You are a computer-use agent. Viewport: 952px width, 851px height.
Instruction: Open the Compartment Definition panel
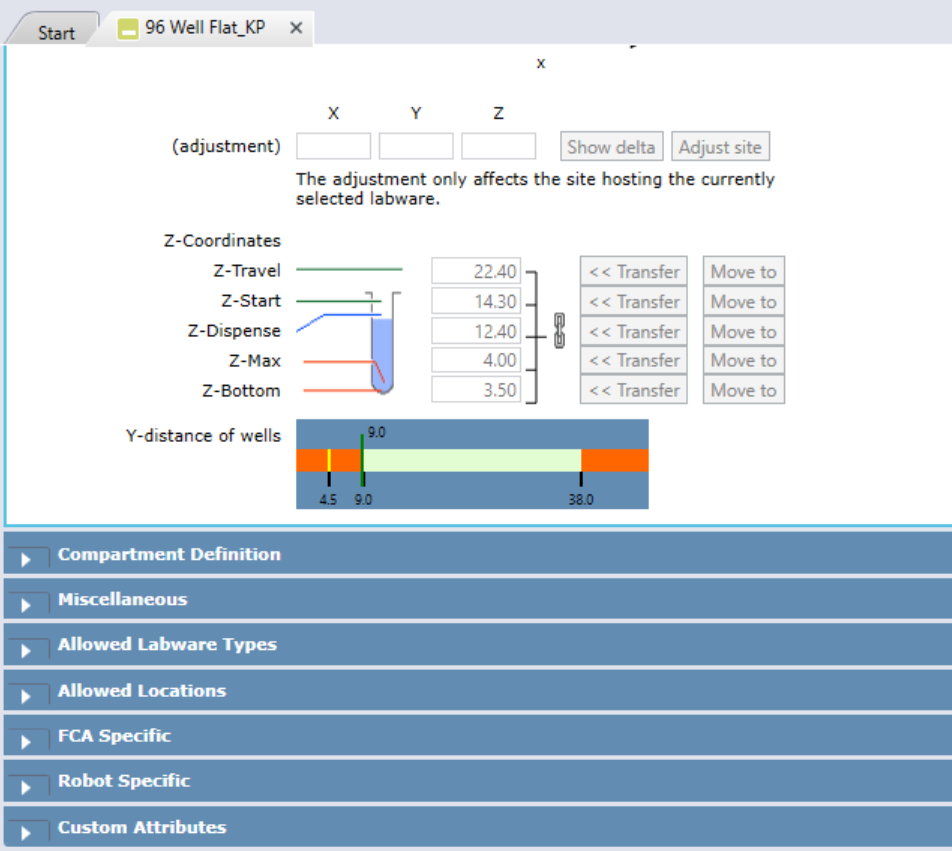(166, 554)
